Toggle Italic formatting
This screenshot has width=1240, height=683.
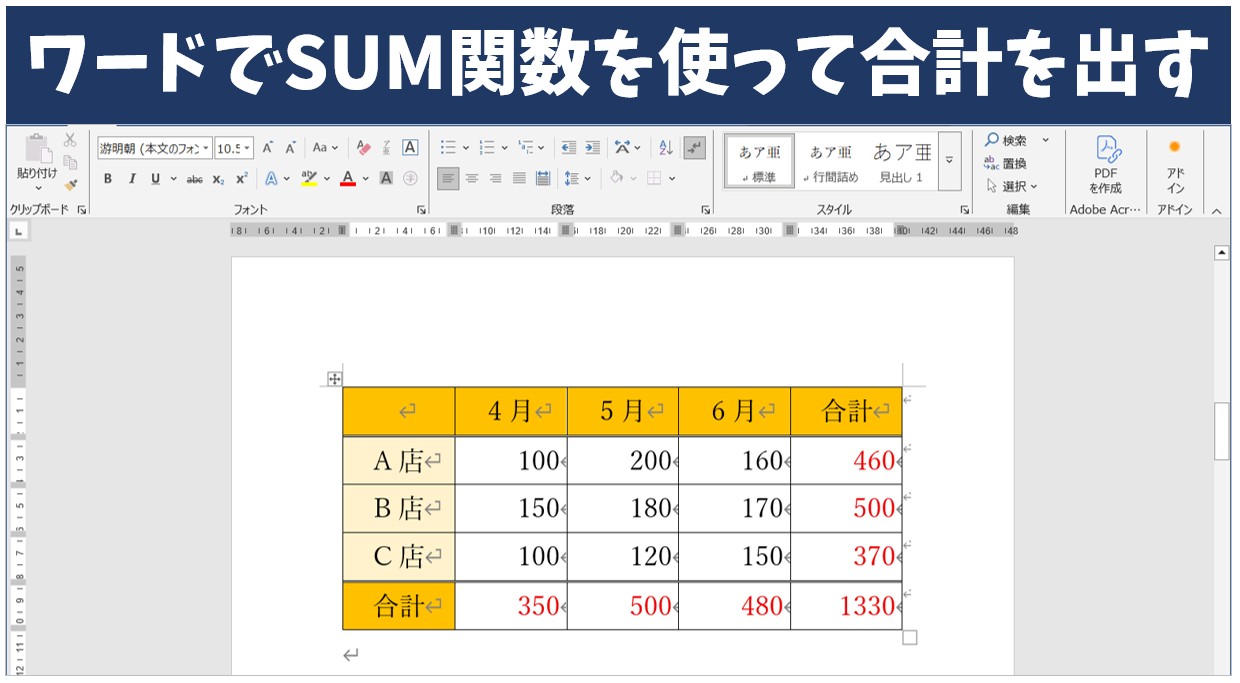tap(131, 179)
